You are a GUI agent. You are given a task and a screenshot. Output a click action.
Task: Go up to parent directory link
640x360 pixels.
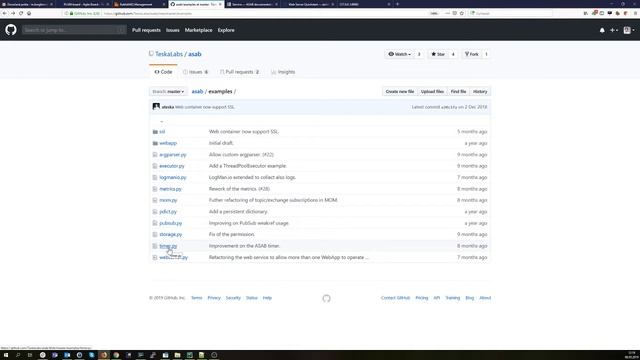(x=162, y=121)
